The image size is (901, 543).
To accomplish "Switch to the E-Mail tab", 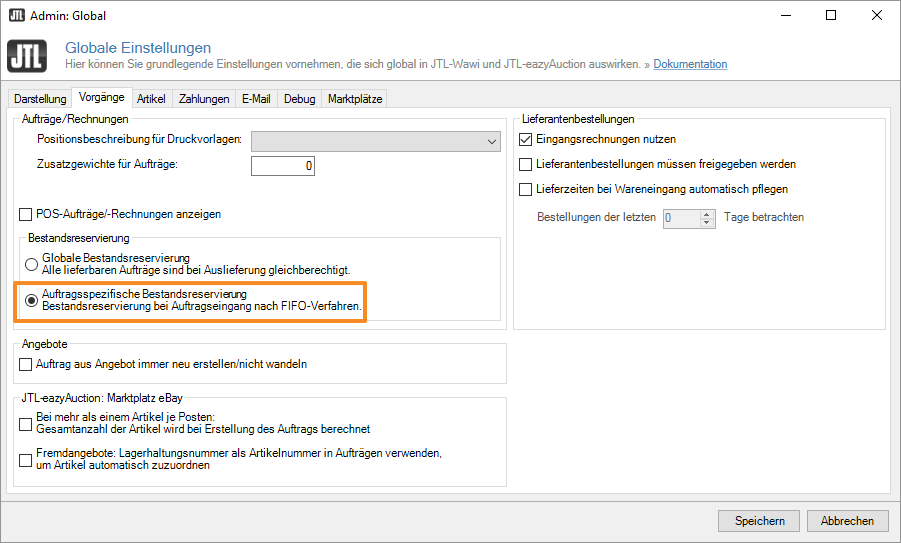I will pos(257,99).
